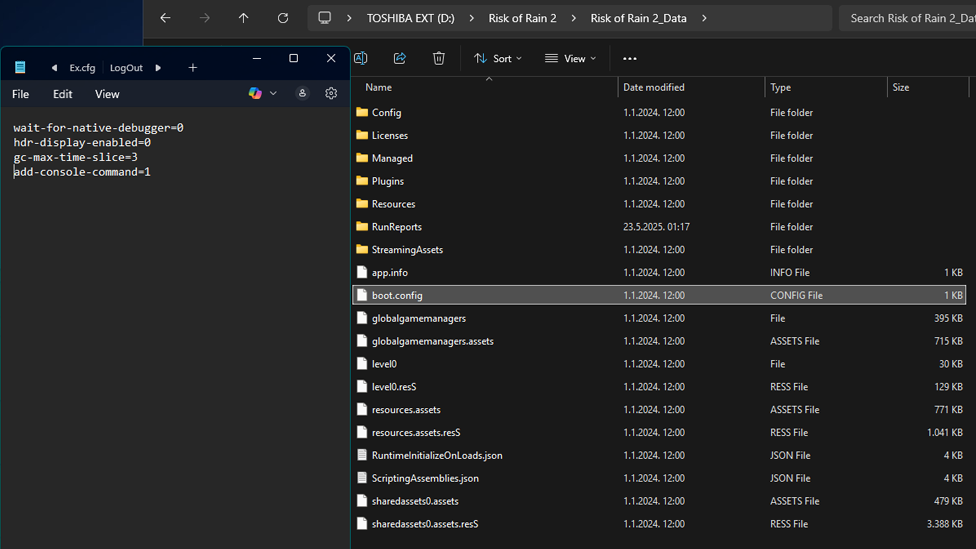Screen dimensions: 976x549
Task: Click the Config folder icon
Action: [x=362, y=112]
